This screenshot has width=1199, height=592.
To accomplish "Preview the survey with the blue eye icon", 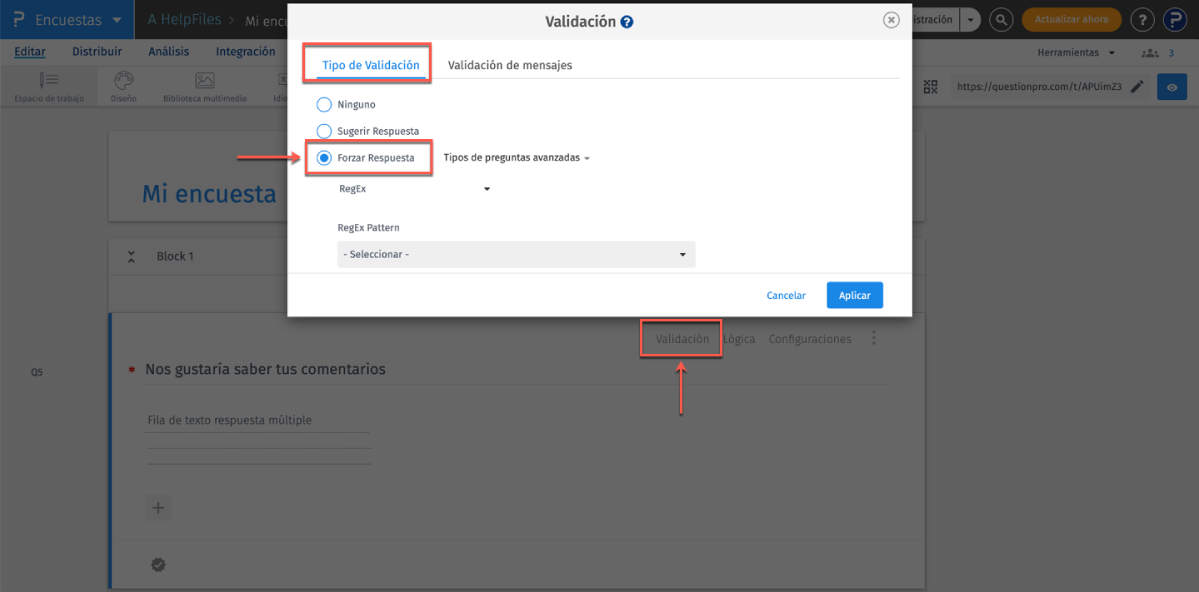I will click(1171, 87).
